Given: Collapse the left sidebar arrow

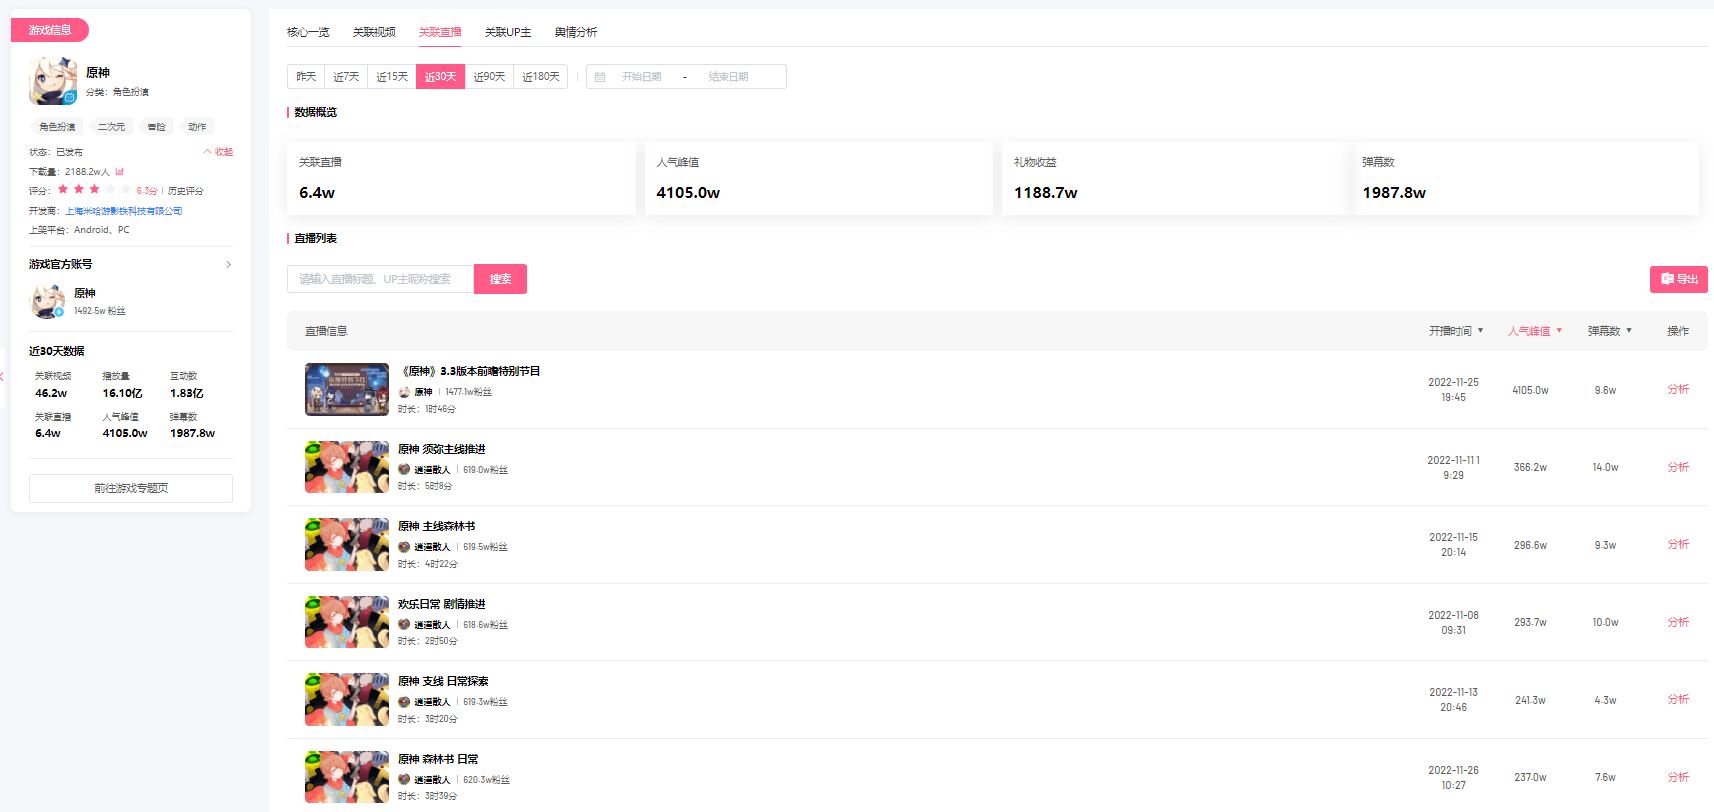Looking at the screenshot, I should click(x=3, y=376).
